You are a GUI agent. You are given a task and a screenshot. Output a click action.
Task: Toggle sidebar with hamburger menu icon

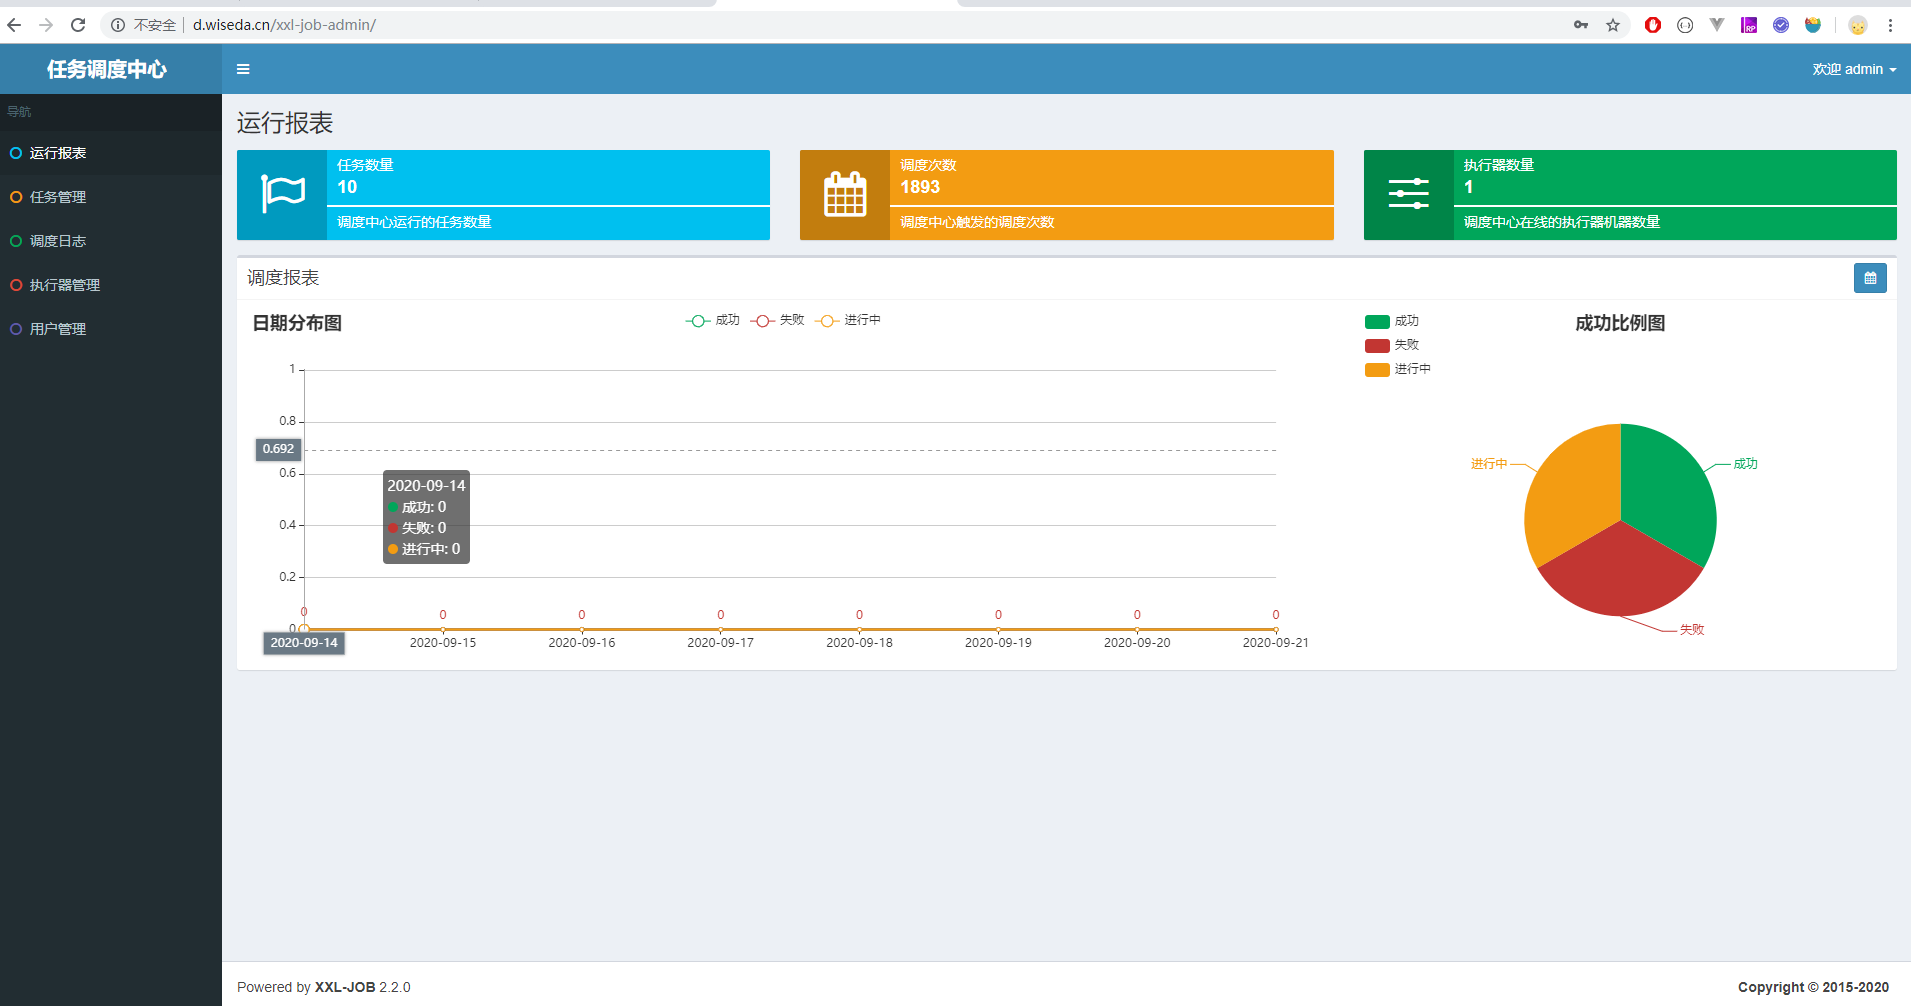pyautogui.click(x=243, y=69)
